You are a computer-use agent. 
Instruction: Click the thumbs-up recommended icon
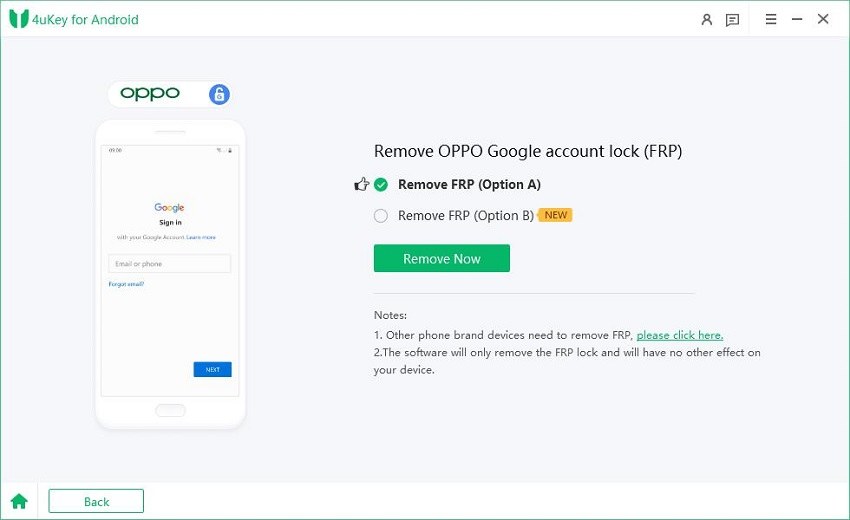click(x=361, y=184)
